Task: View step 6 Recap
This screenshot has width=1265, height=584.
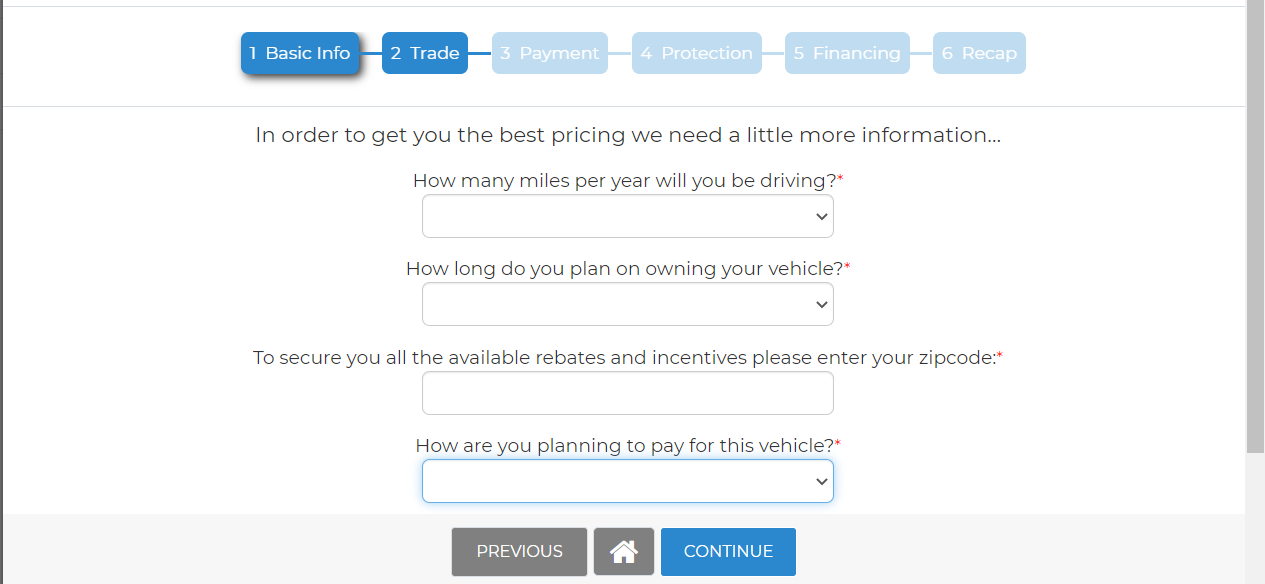Action: pos(979,53)
